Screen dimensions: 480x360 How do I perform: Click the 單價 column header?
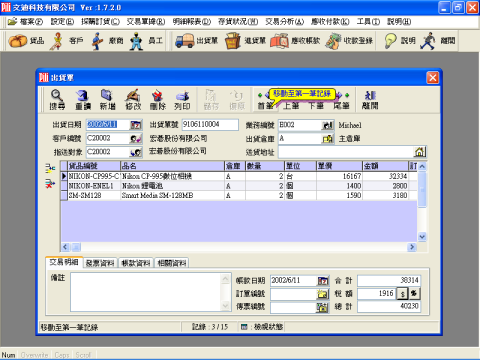point(339,166)
